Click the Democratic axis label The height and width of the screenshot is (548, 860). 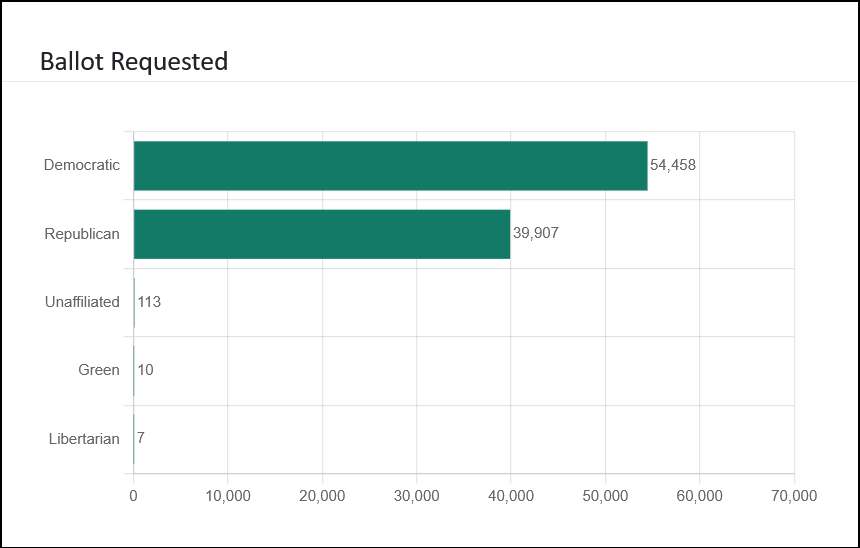tap(82, 165)
